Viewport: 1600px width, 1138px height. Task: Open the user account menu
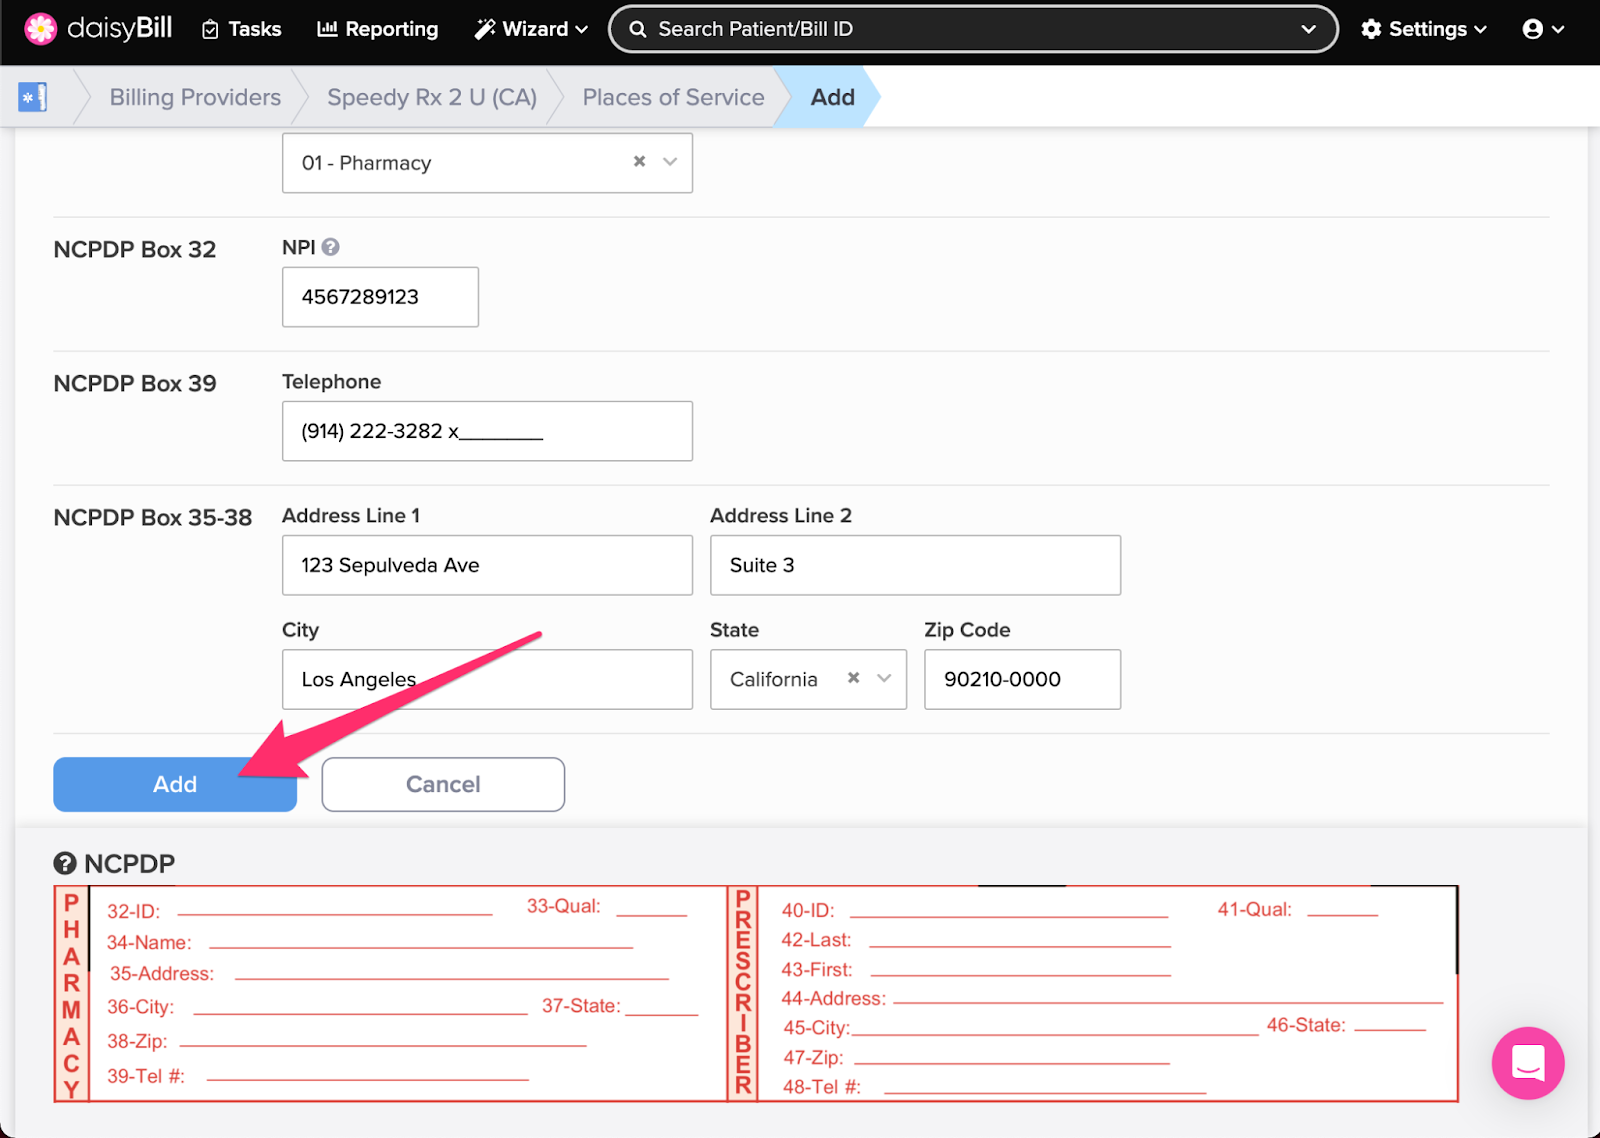coord(1543,29)
